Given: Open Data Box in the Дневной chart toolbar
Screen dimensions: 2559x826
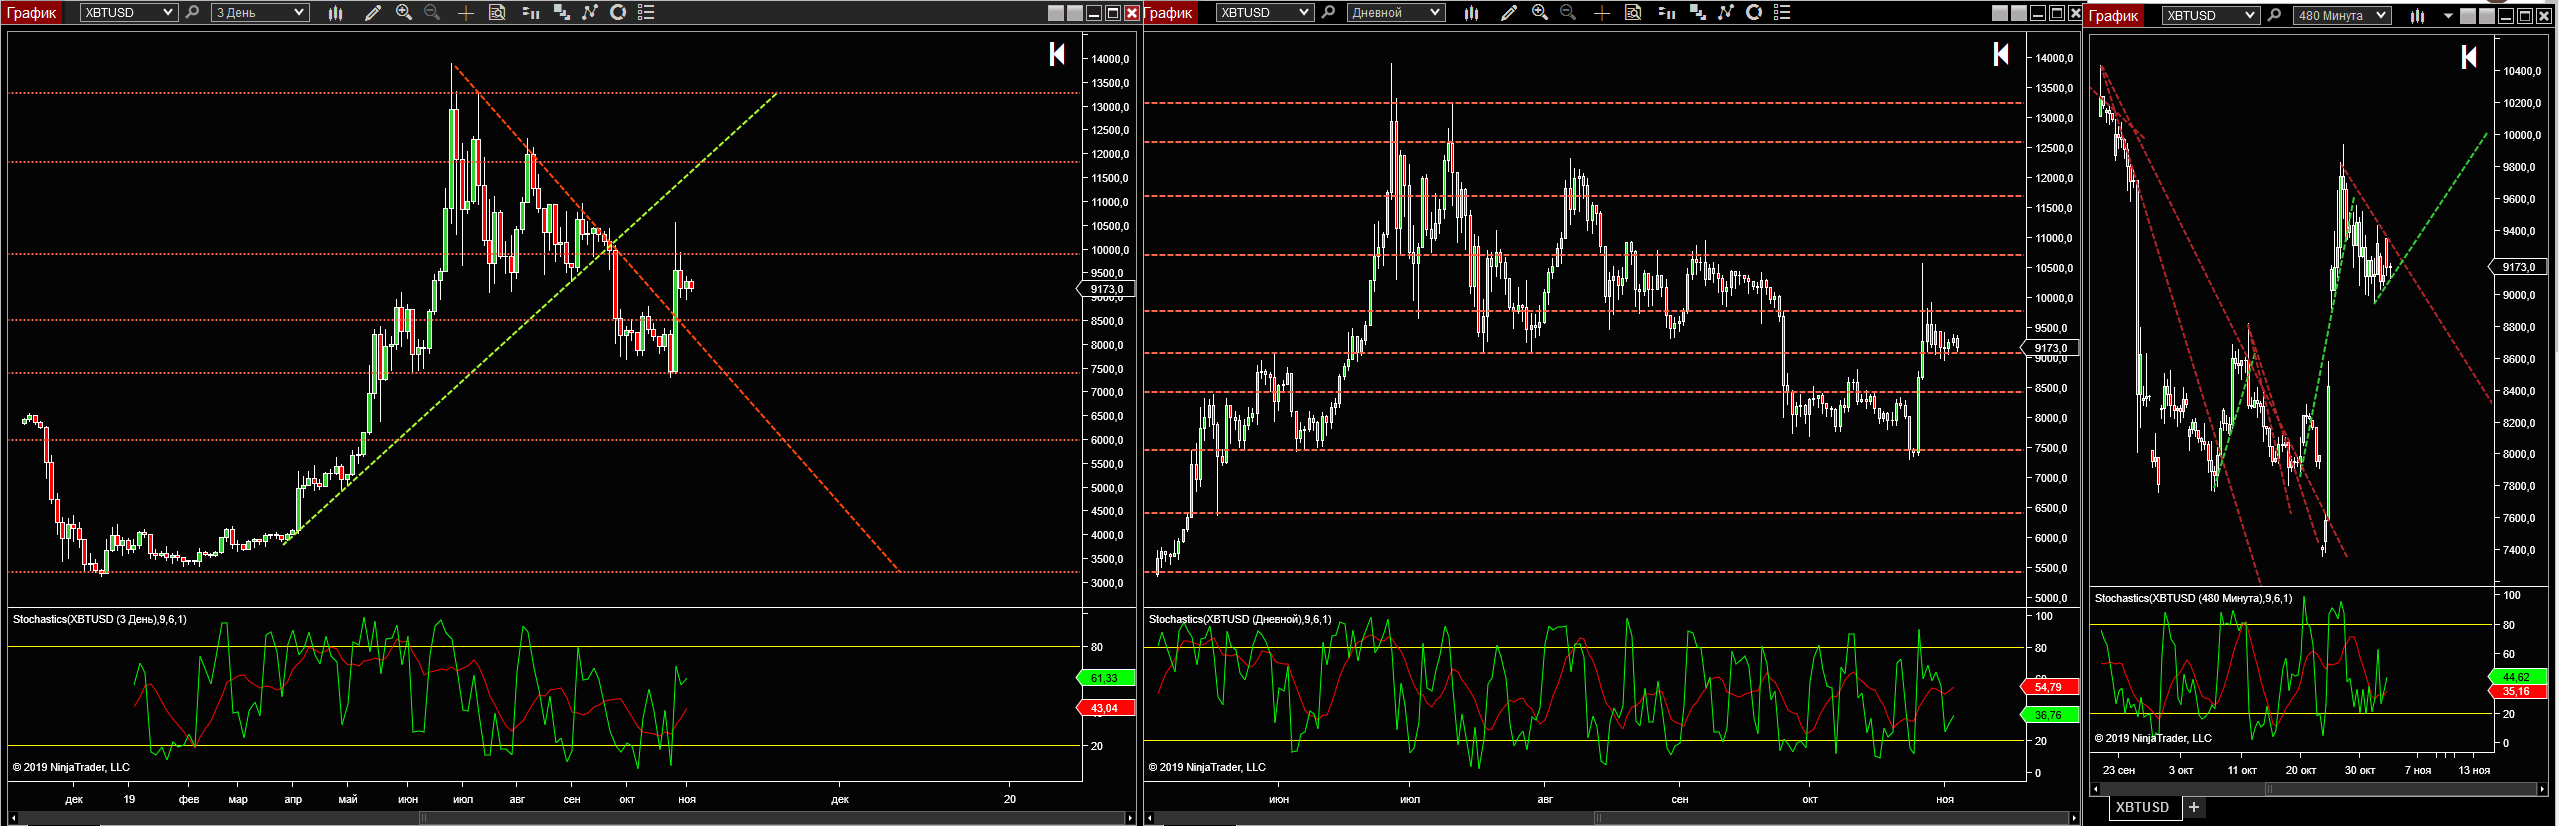Looking at the screenshot, I should 1633,13.
